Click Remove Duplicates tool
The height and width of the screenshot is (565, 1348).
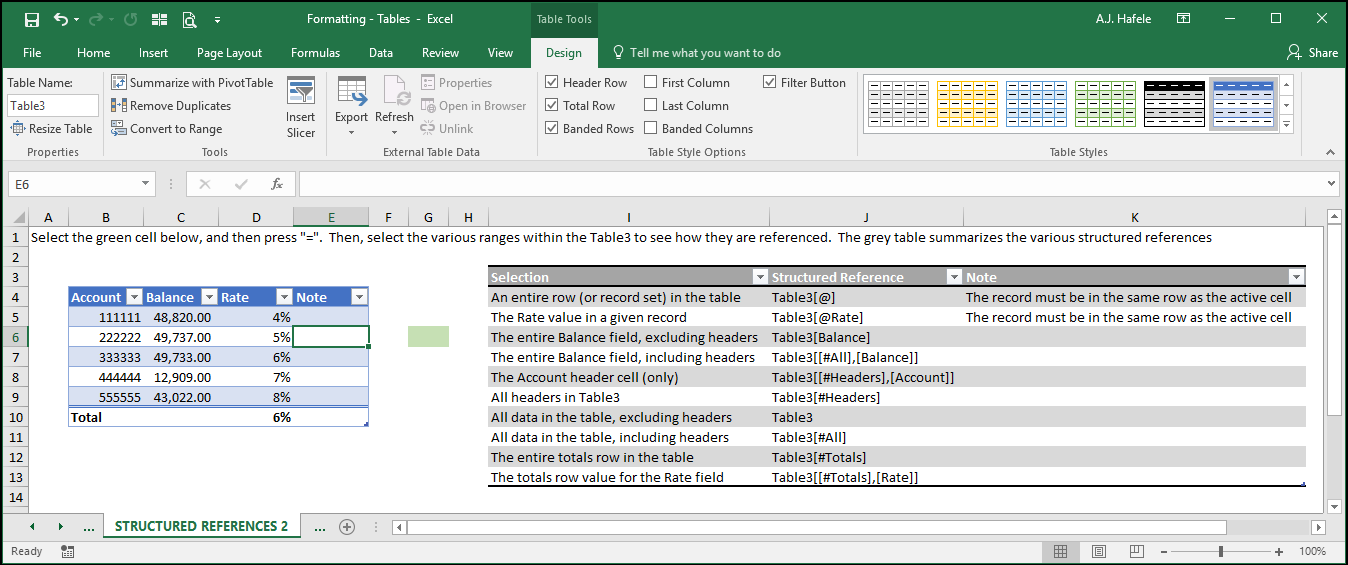(171, 106)
